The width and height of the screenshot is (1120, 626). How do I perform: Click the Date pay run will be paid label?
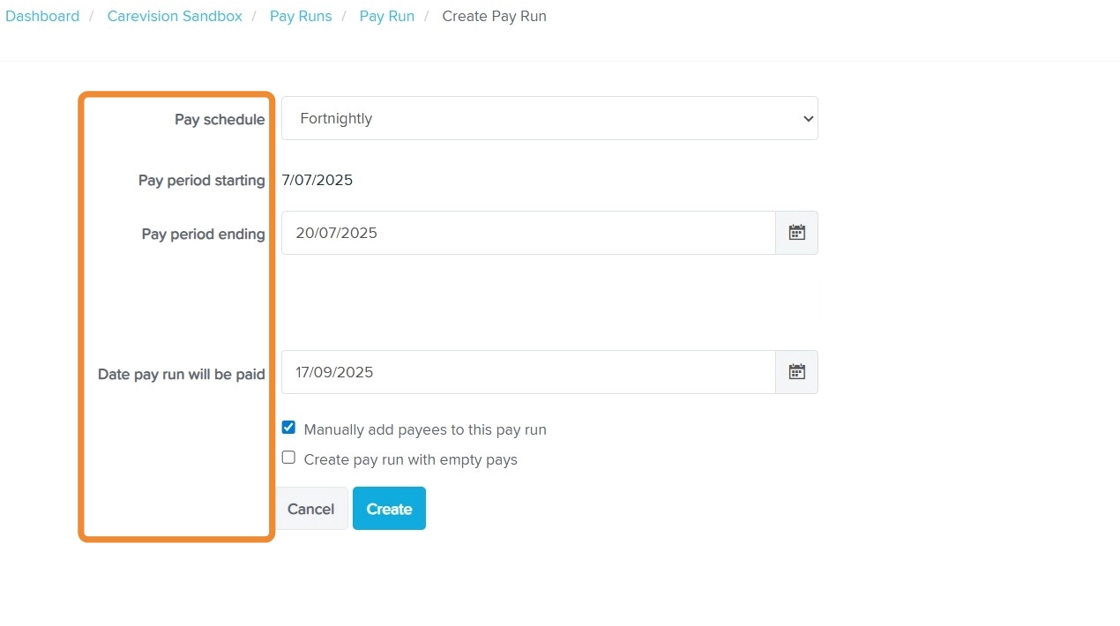[x=181, y=375]
